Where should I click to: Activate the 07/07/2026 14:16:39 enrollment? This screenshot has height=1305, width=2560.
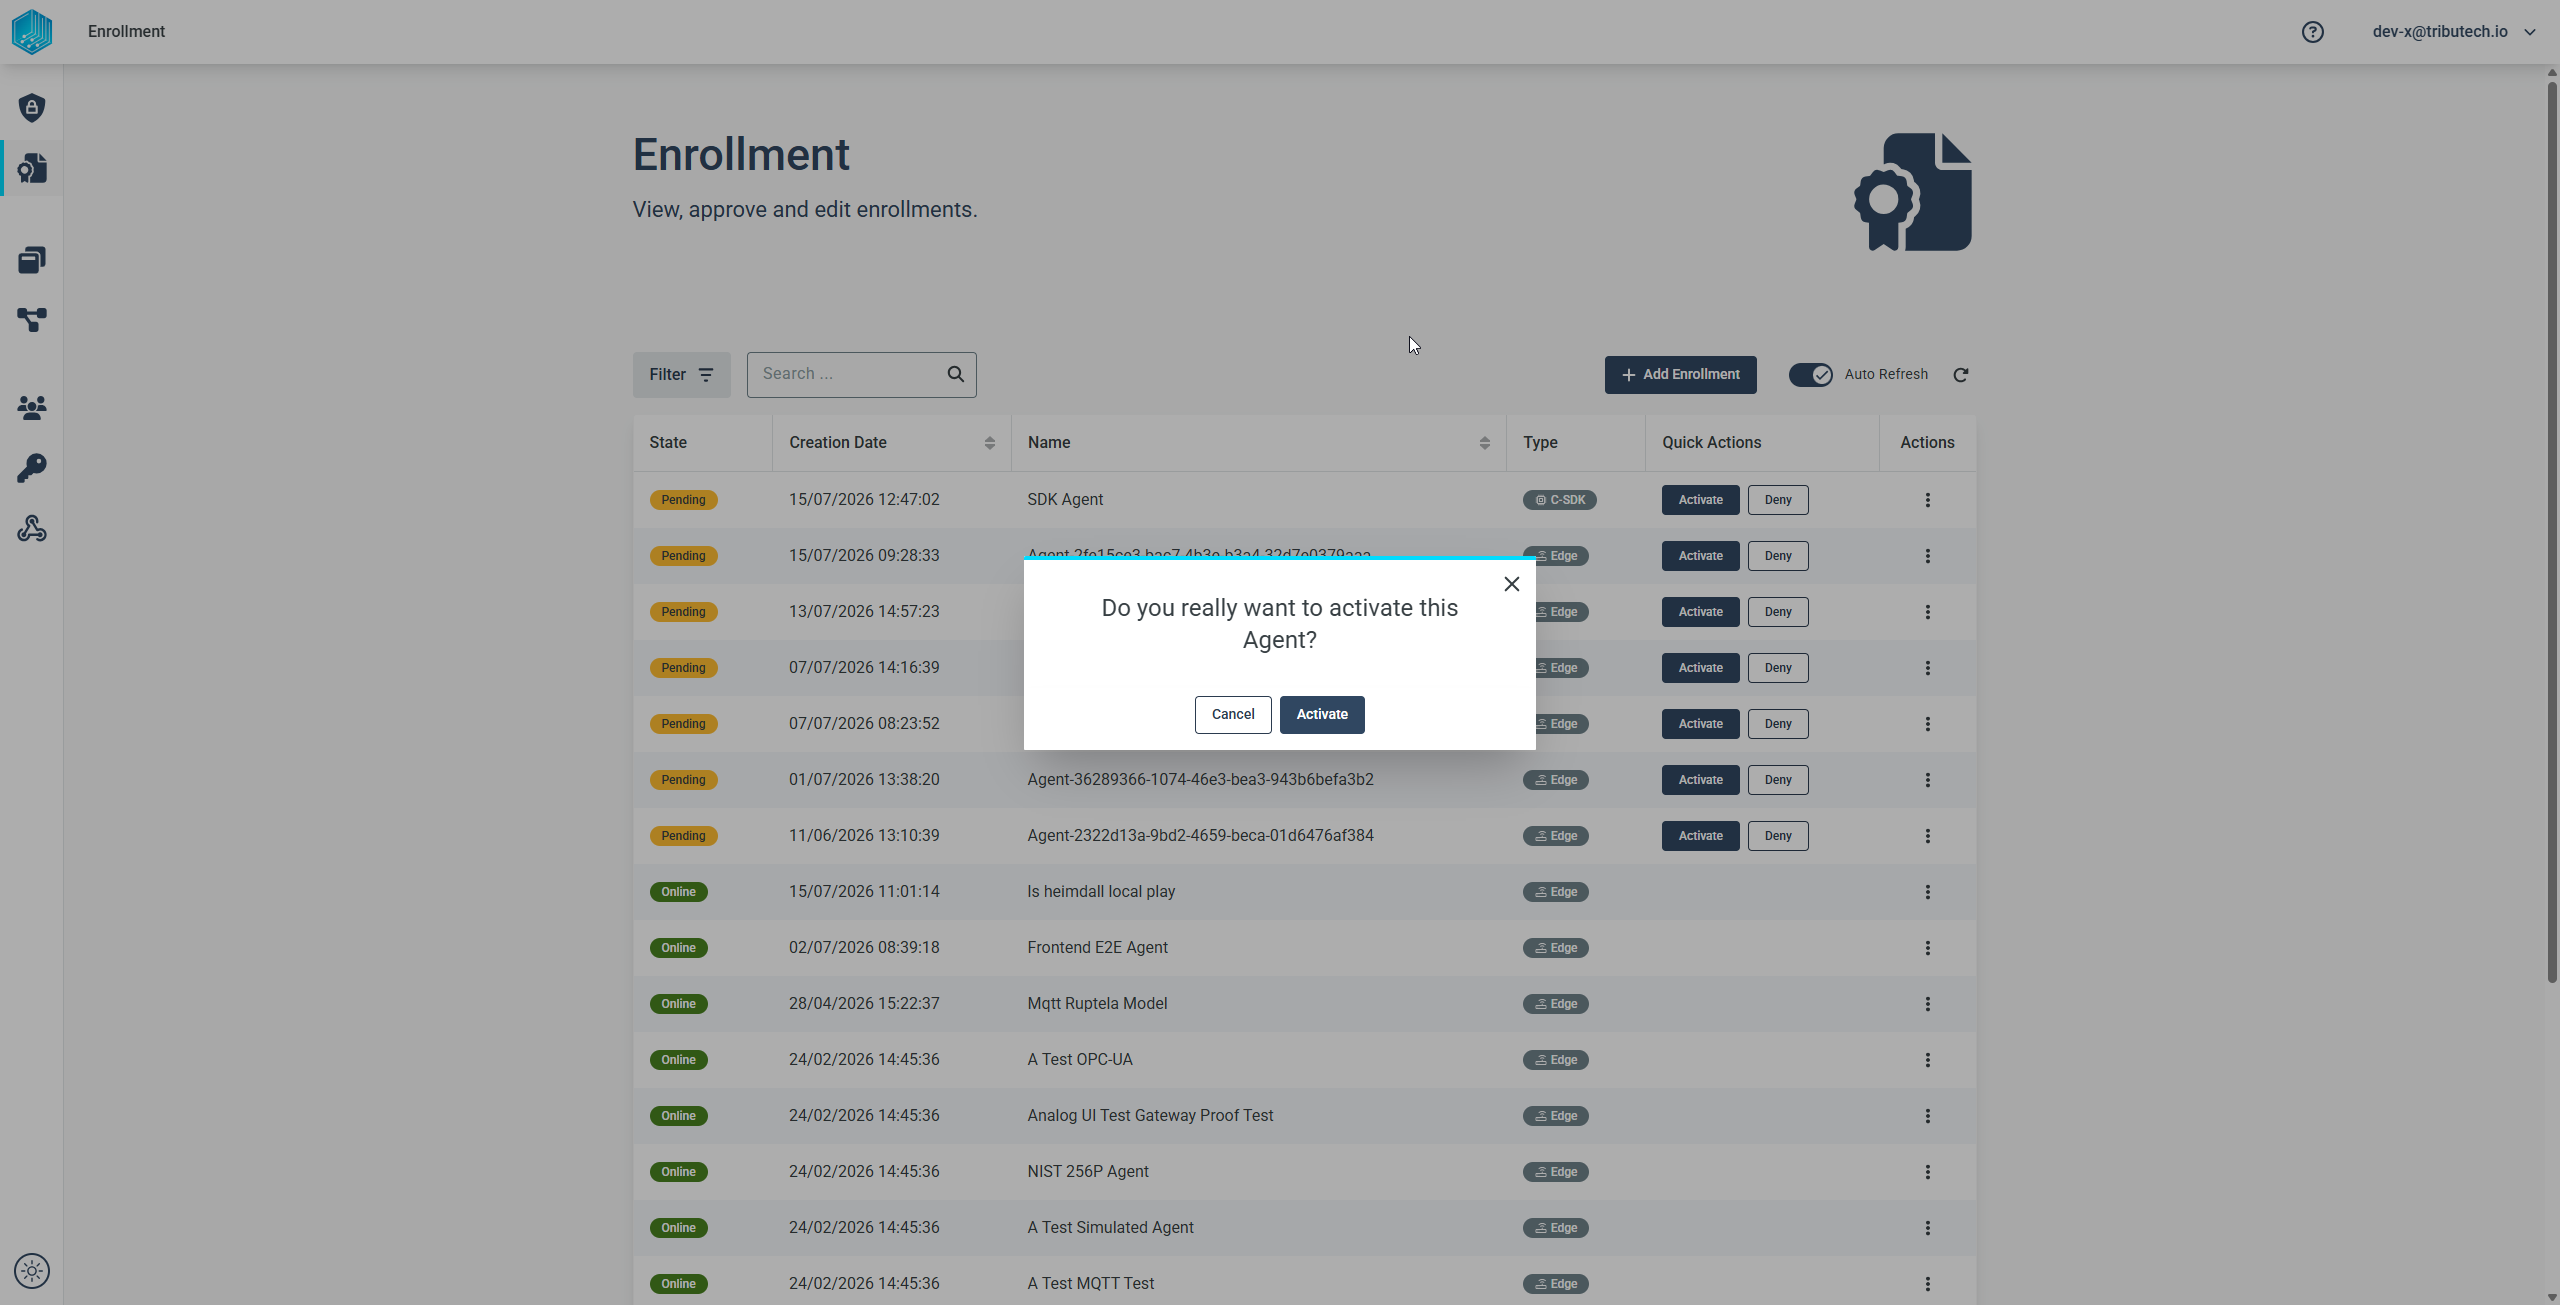(1700, 668)
